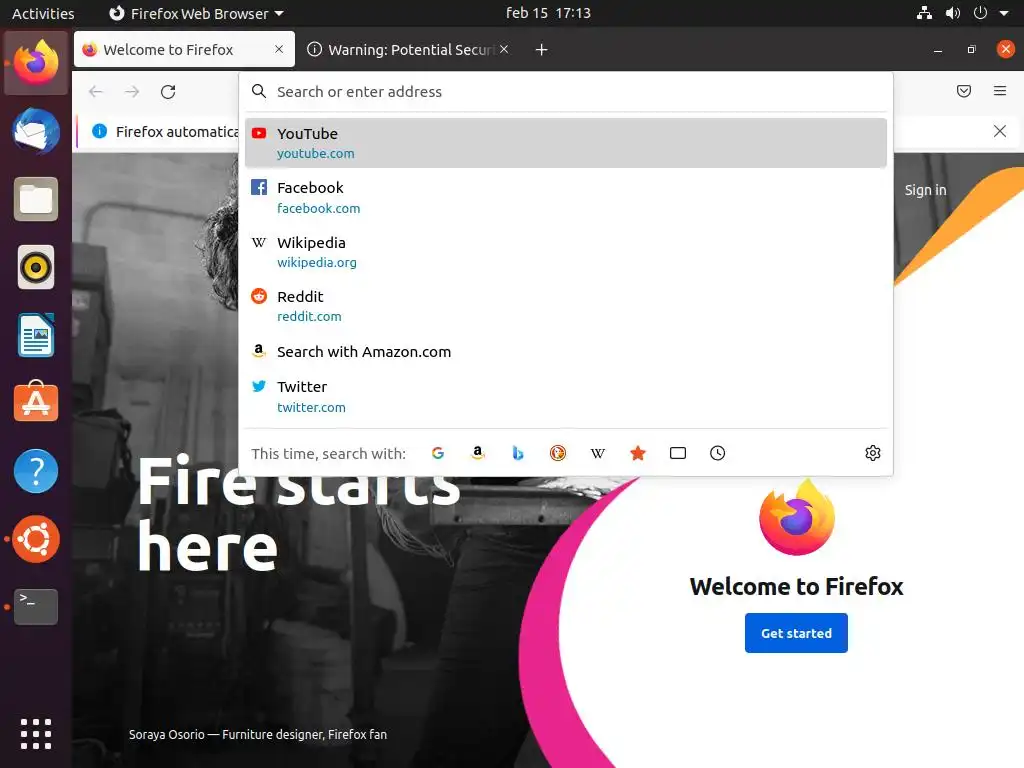1024x768 pixels.
Task: Switch to Warning: Potential Security tab
Action: pyautogui.click(x=408, y=50)
